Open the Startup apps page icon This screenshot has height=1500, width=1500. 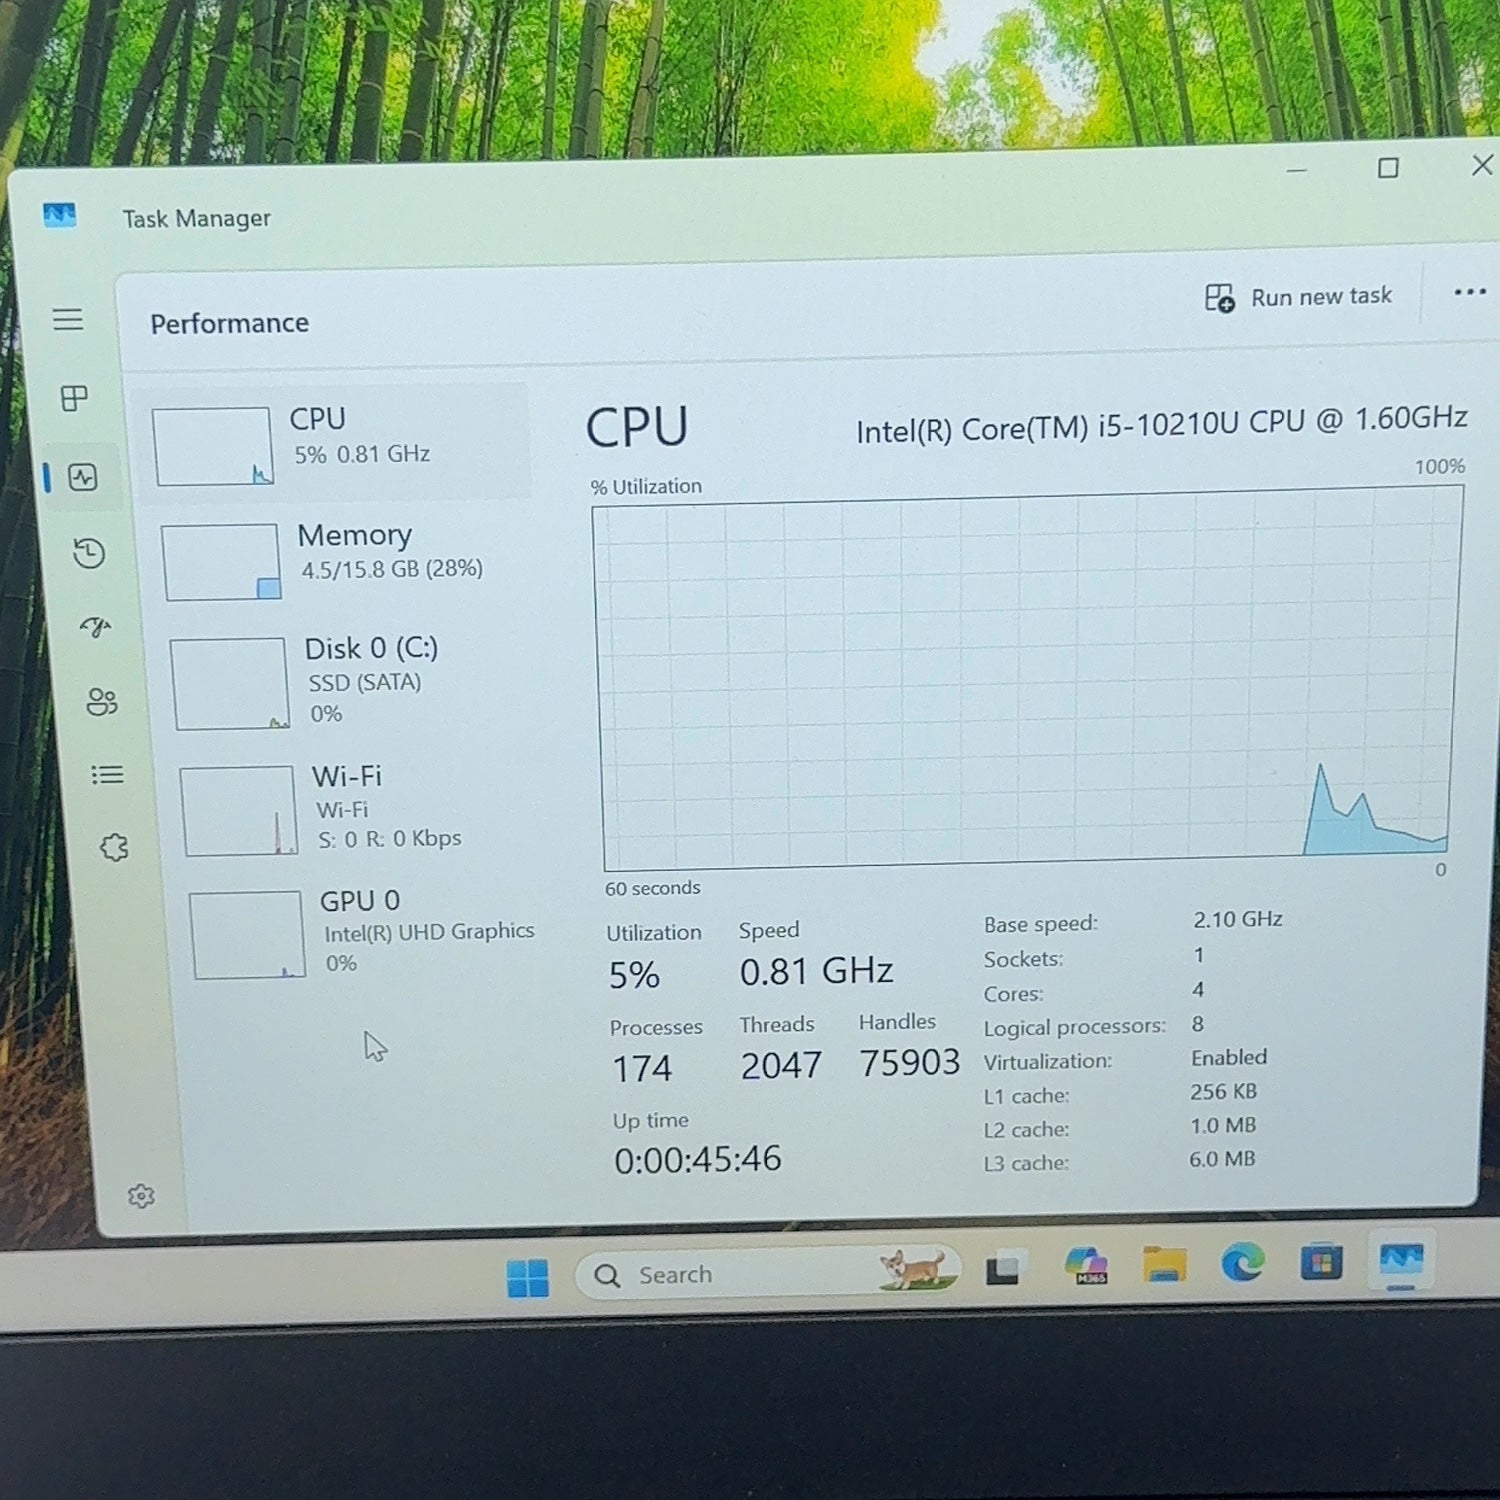click(96, 627)
